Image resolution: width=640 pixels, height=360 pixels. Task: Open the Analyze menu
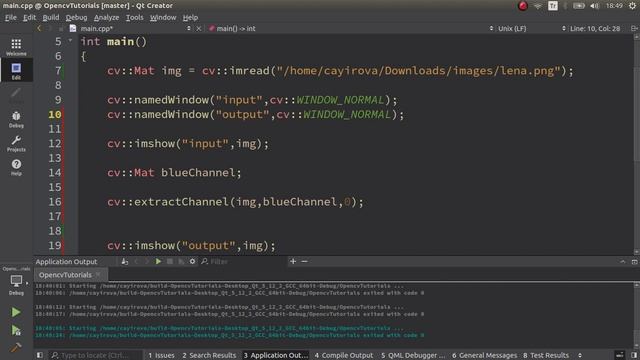coord(107,18)
